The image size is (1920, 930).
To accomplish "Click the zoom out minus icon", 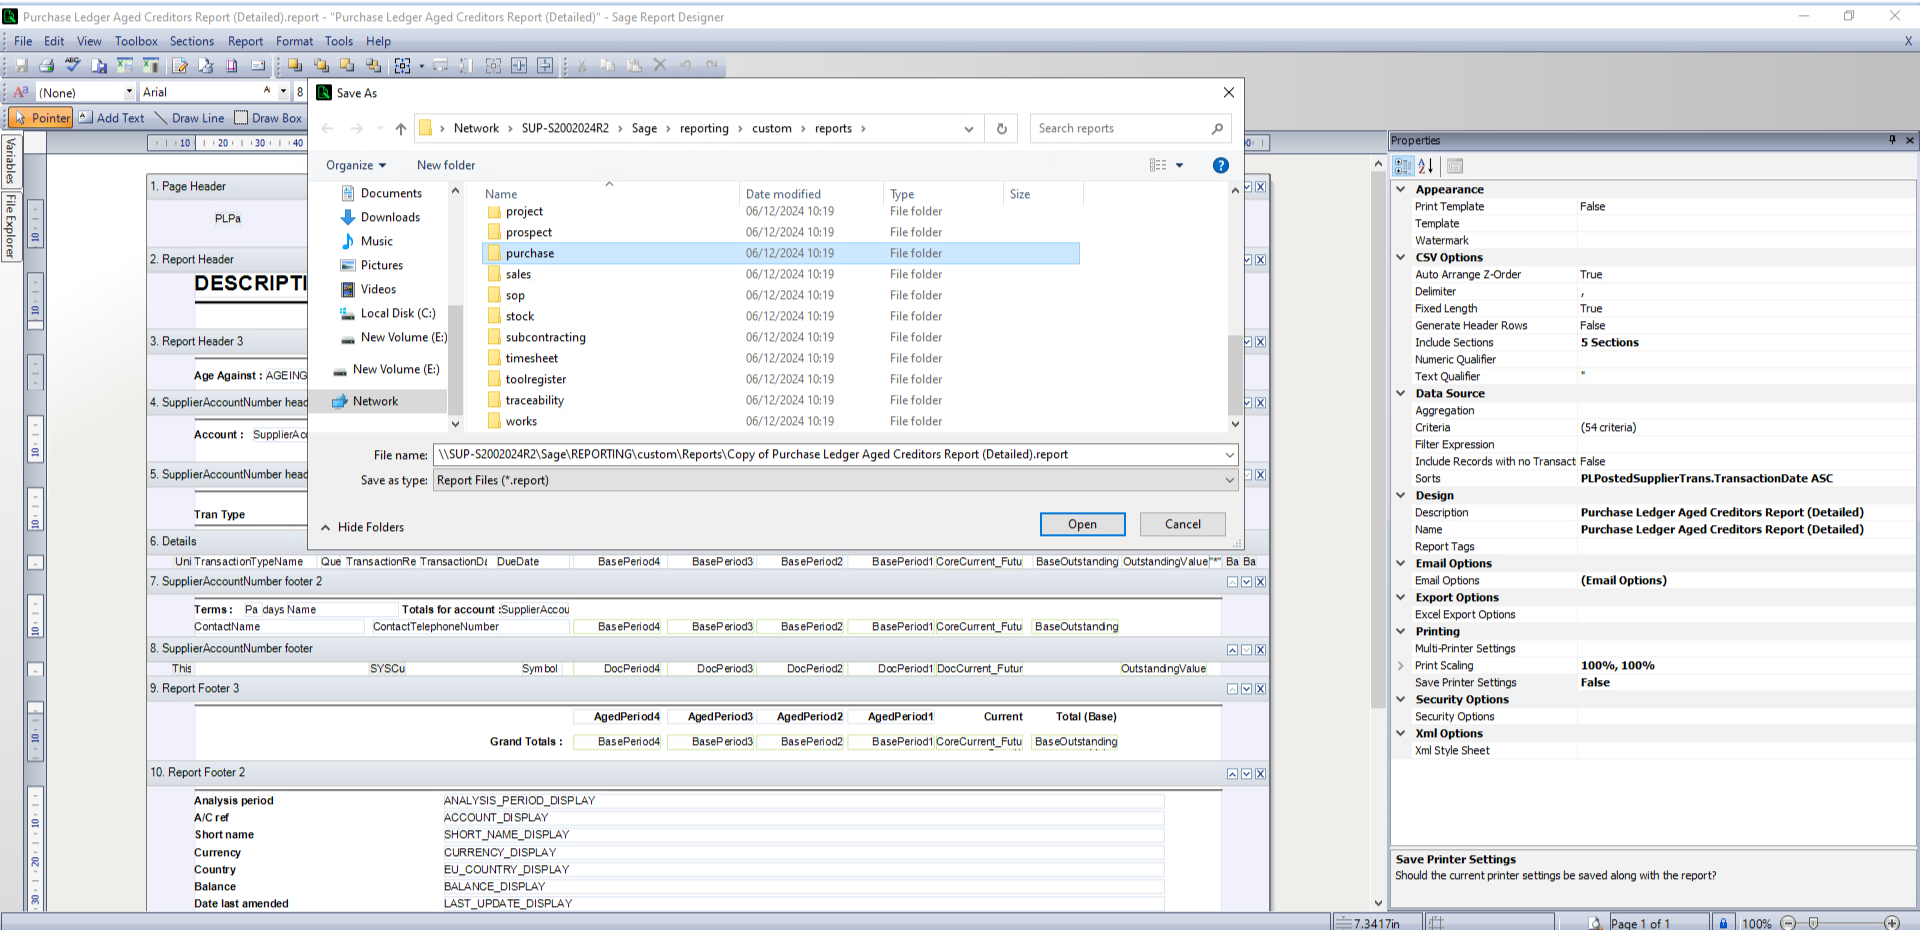I will [x=1788, y=923].
